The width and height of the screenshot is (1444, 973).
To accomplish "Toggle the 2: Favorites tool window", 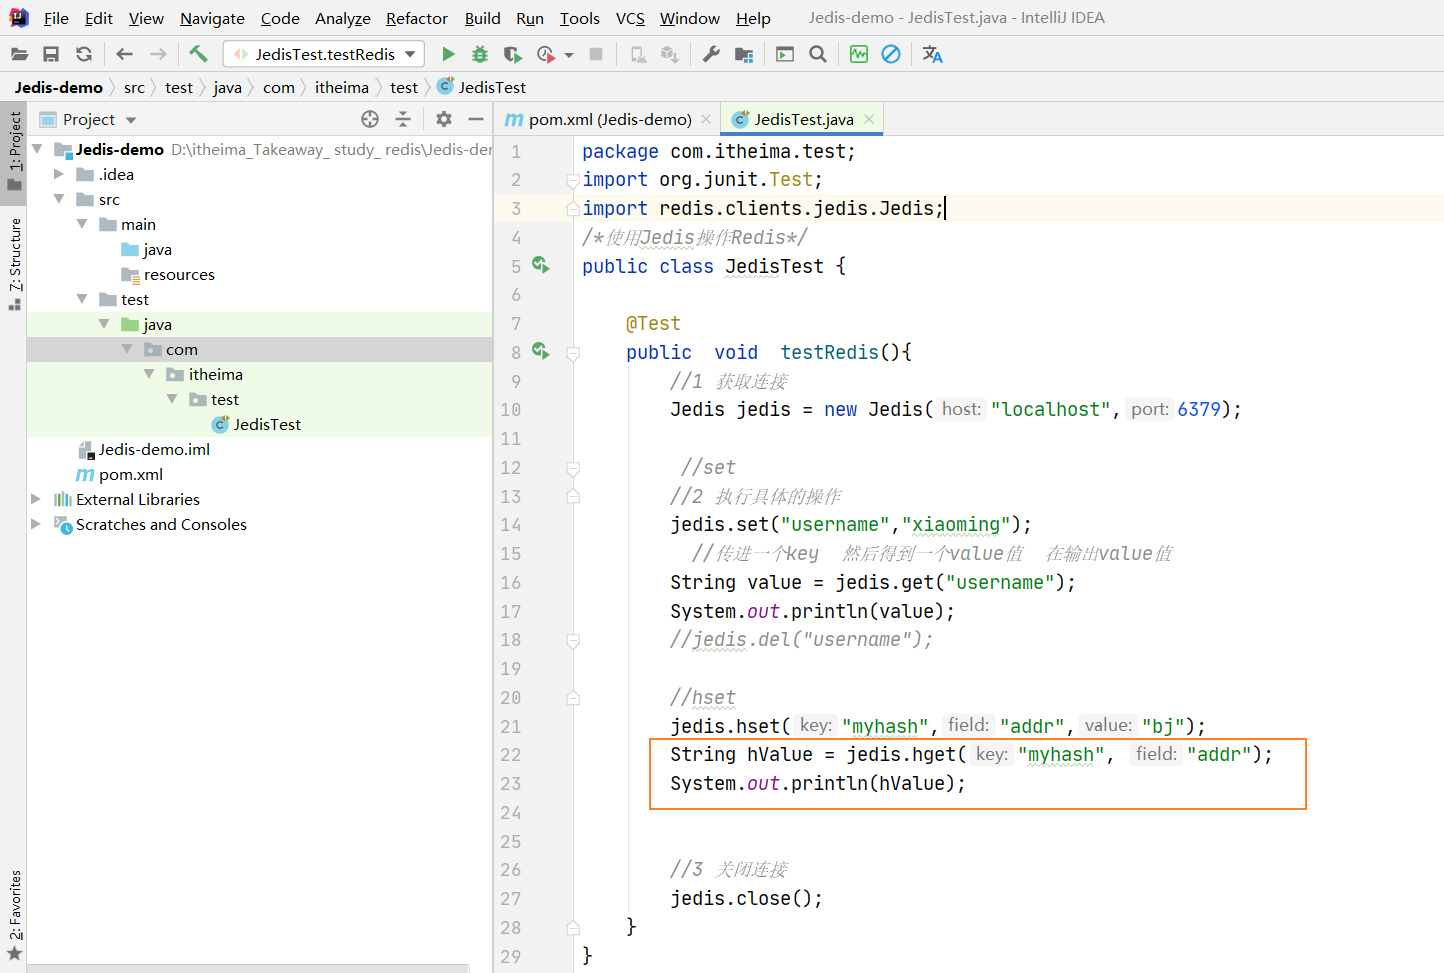I will pos(14,915).
